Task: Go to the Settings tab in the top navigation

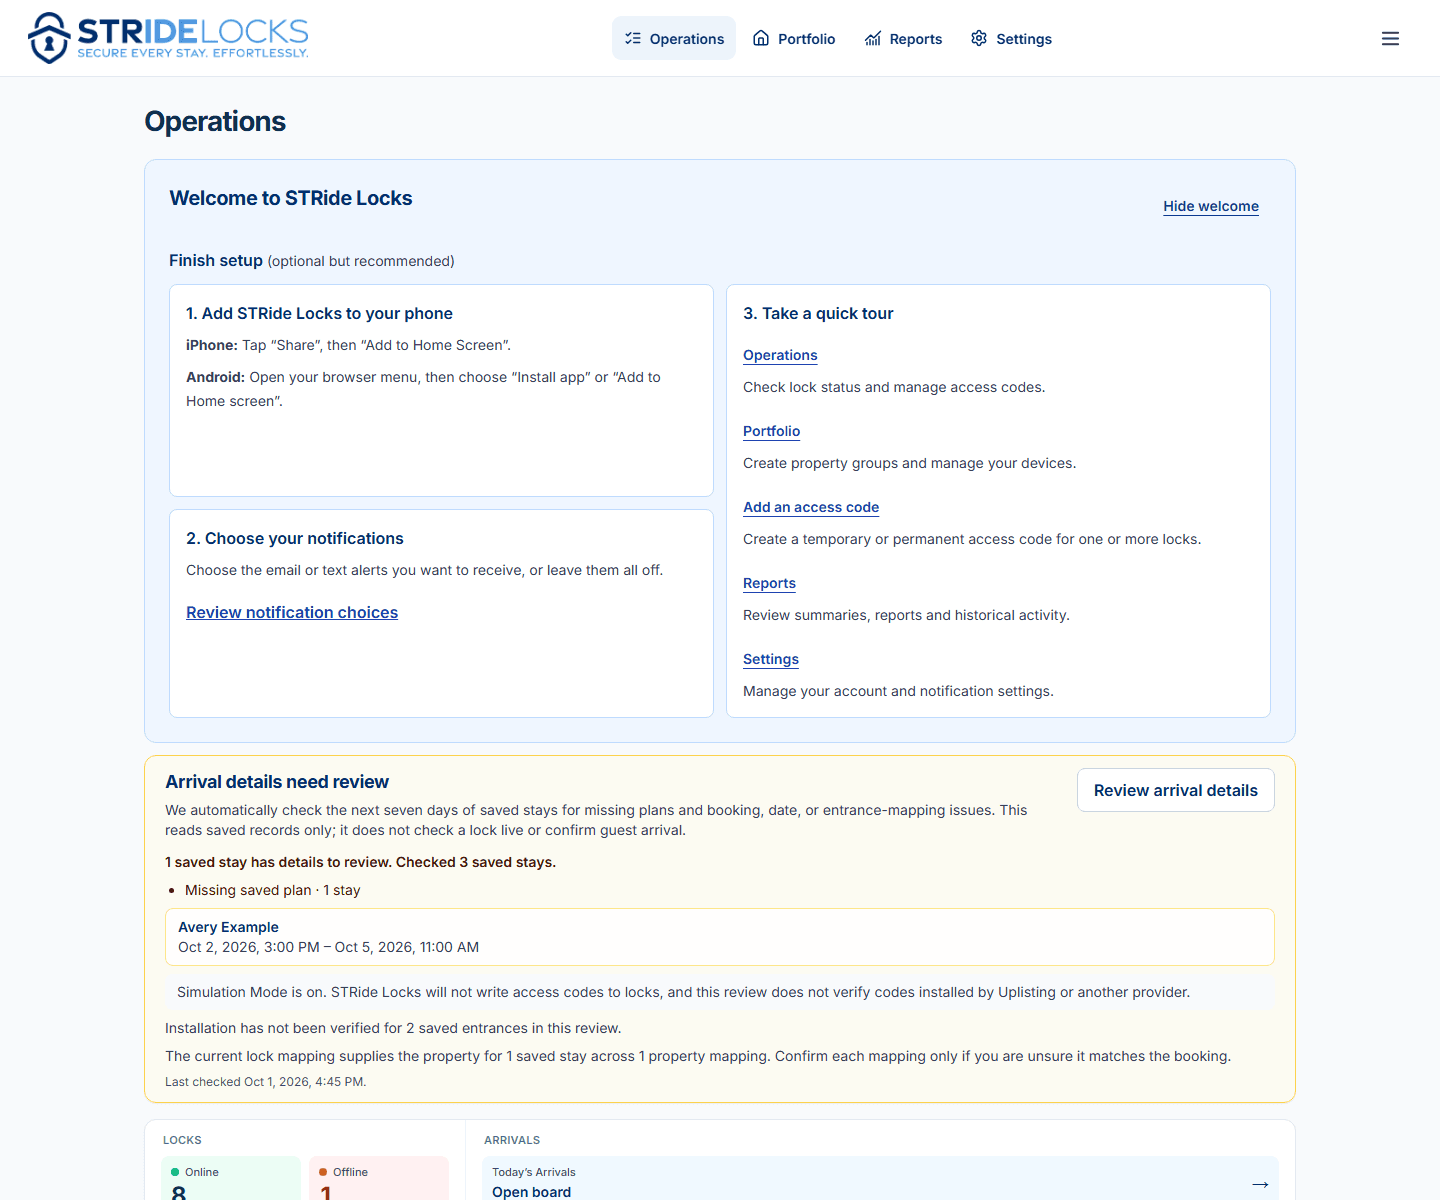Action: (x=1011, y=38)
